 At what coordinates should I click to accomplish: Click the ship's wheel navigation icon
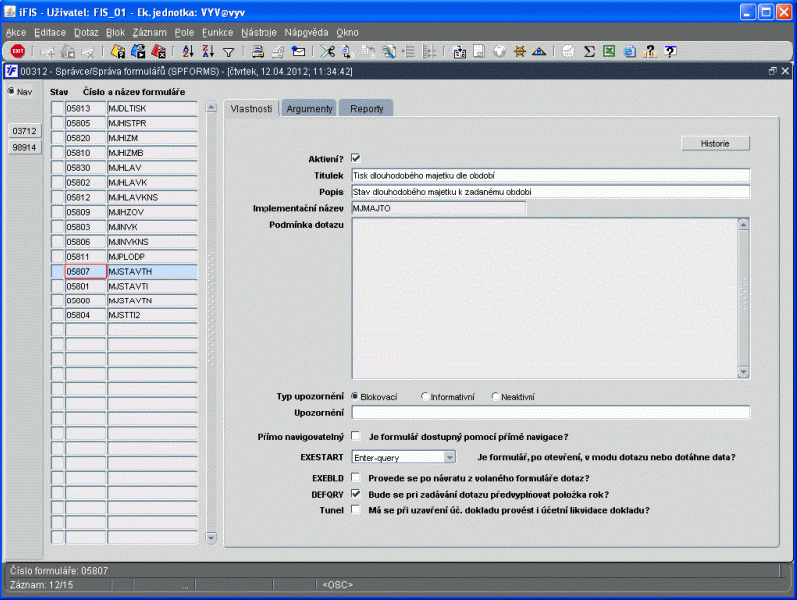(519, 51)
